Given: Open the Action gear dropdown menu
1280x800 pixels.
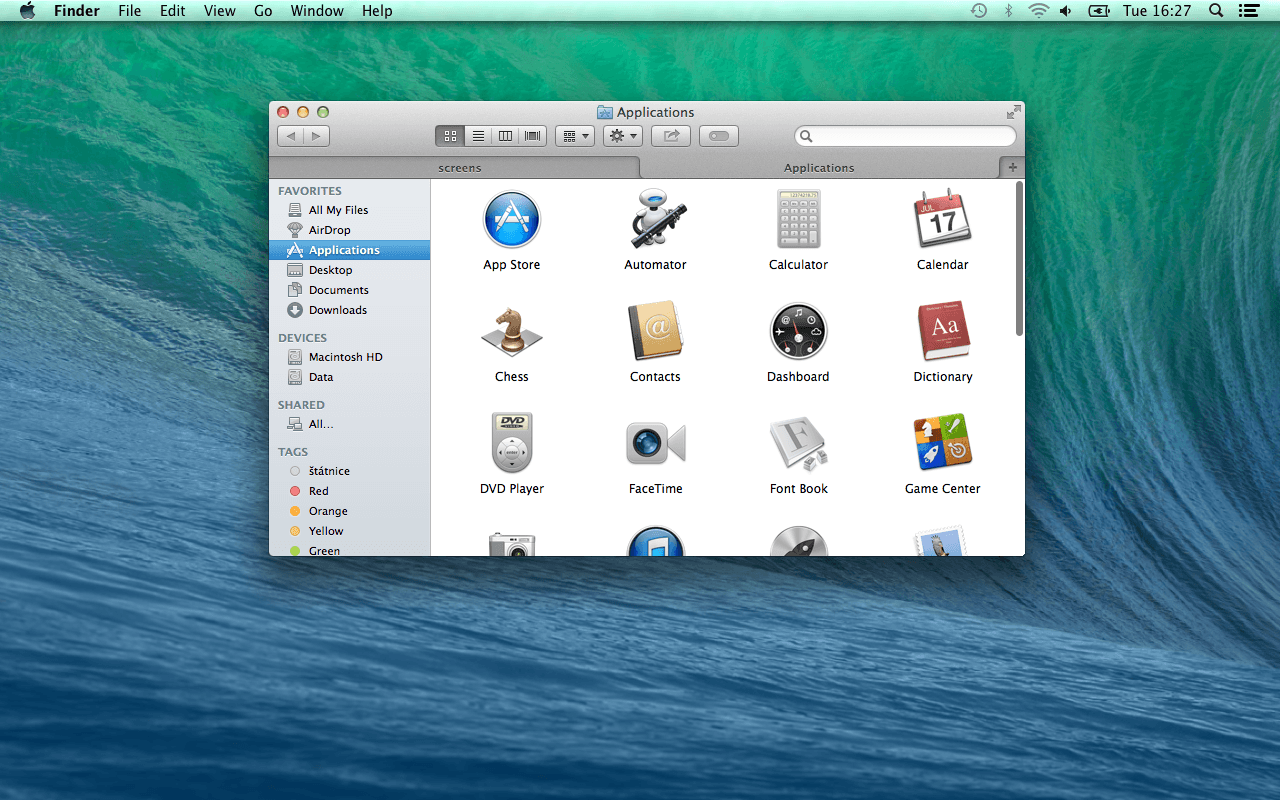Looking at the screenshot, I should [623, 136].
